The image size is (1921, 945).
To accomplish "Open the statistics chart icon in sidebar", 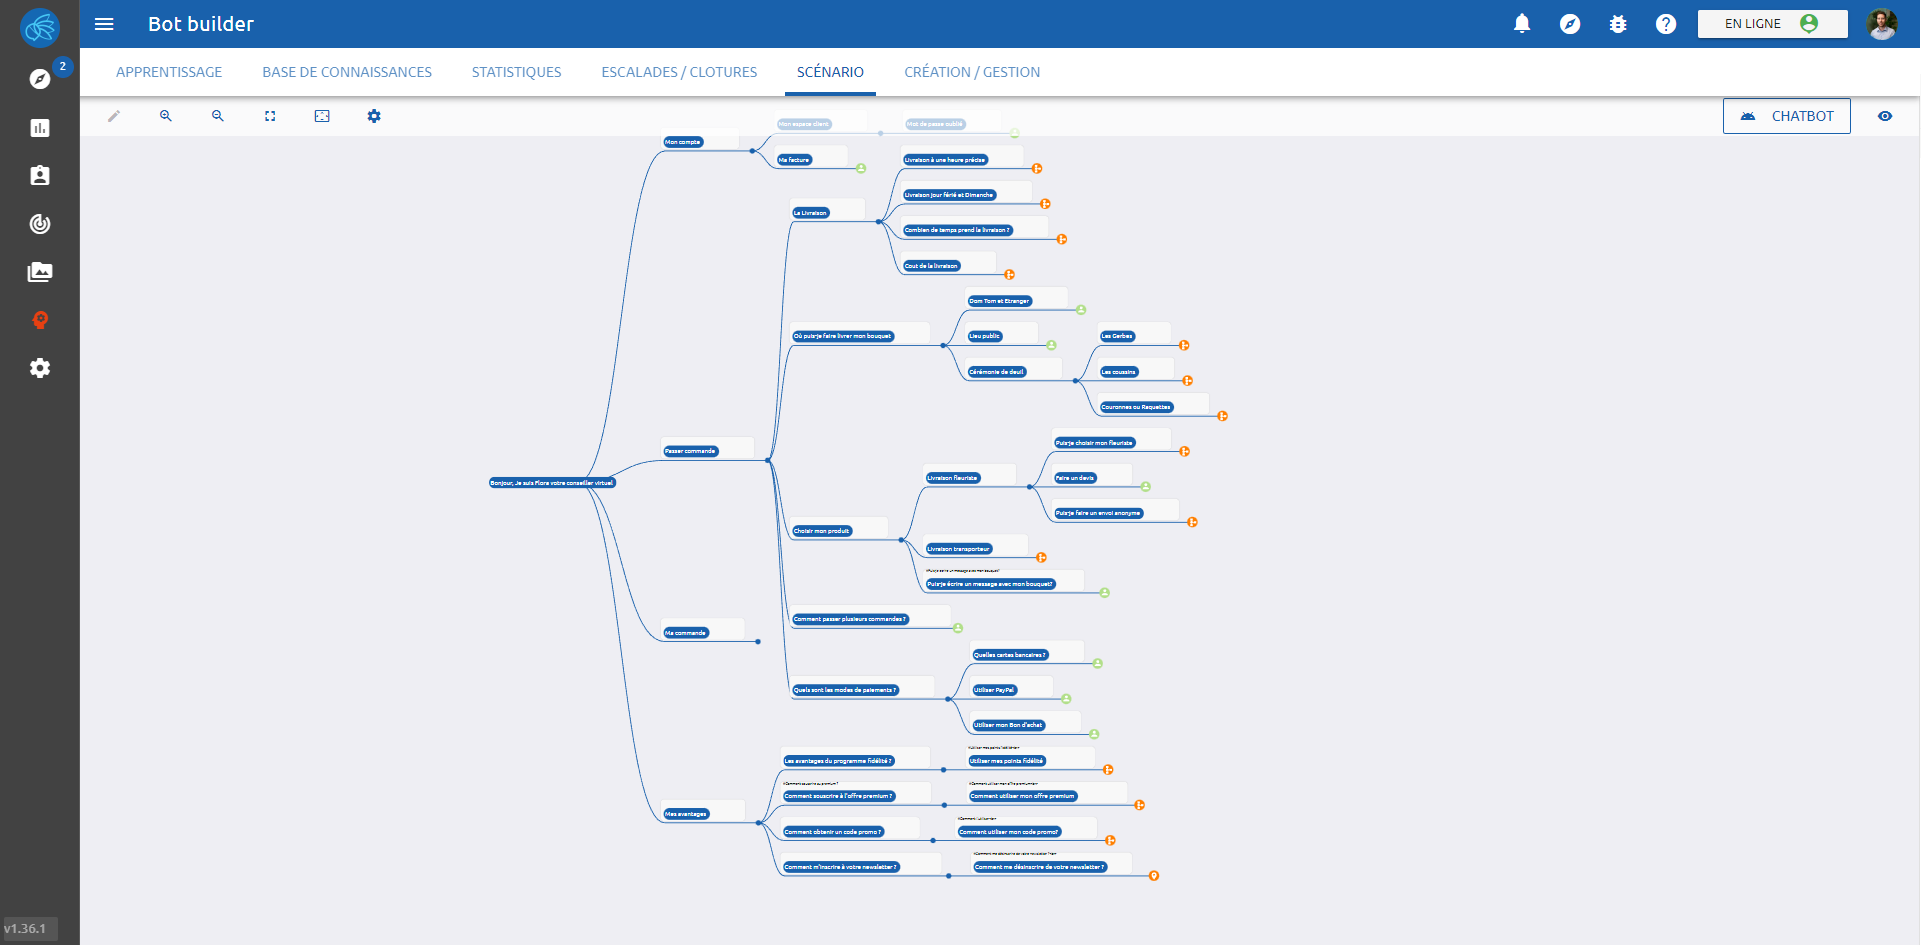I will (x=40, y=128).
